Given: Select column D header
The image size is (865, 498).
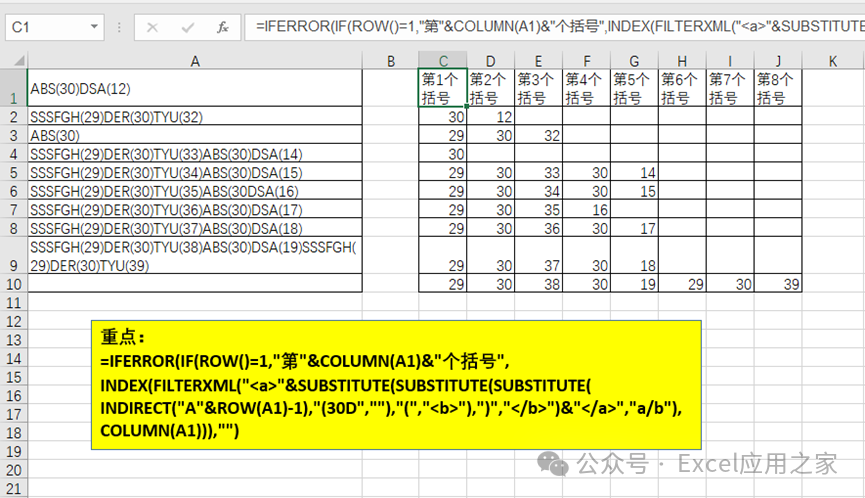Looking at the screenshot, I should coord(490,61).
